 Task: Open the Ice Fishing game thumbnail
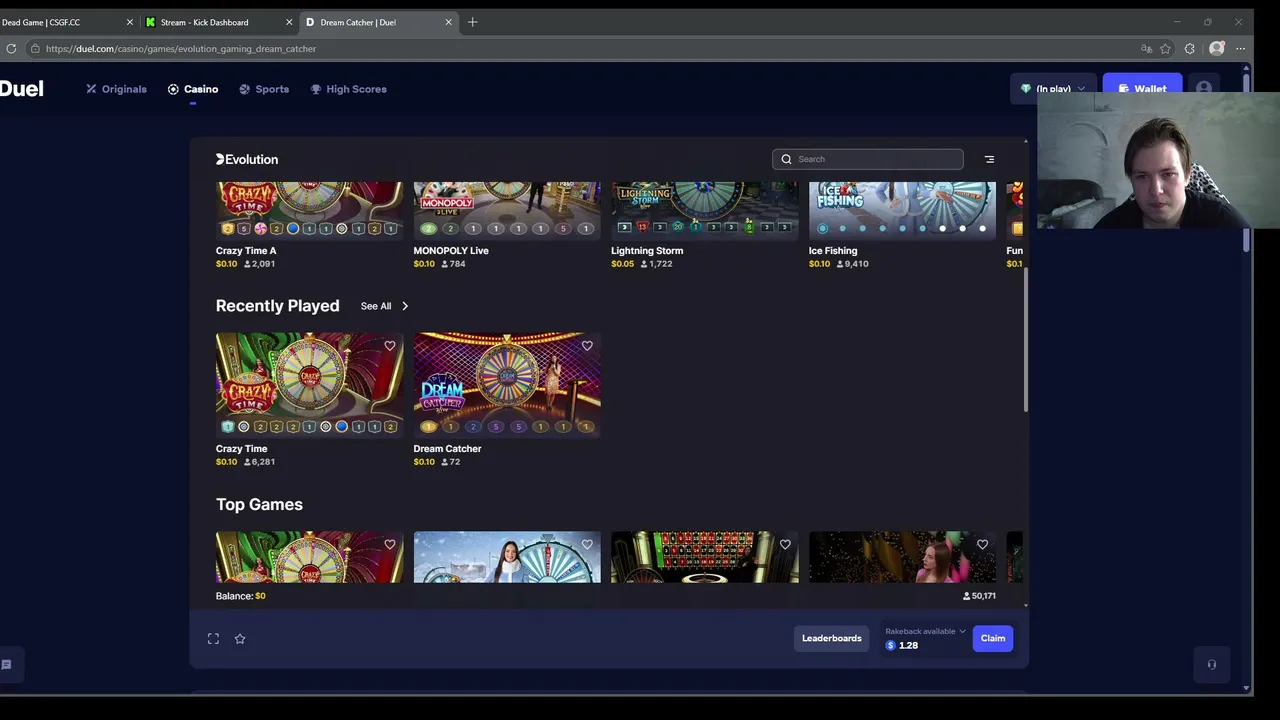tap(902, 210)
